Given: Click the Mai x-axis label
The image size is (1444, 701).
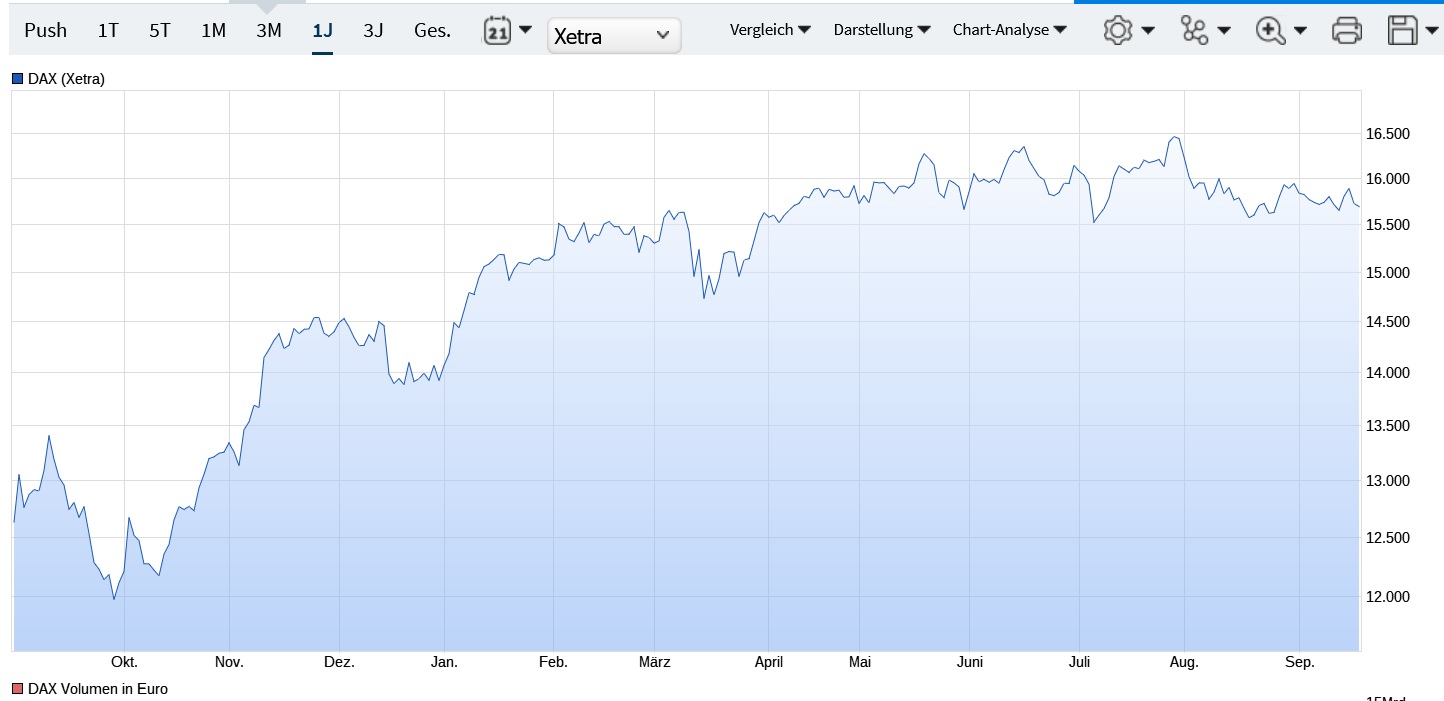Looking at the screenshot, I should pos(860,662).
